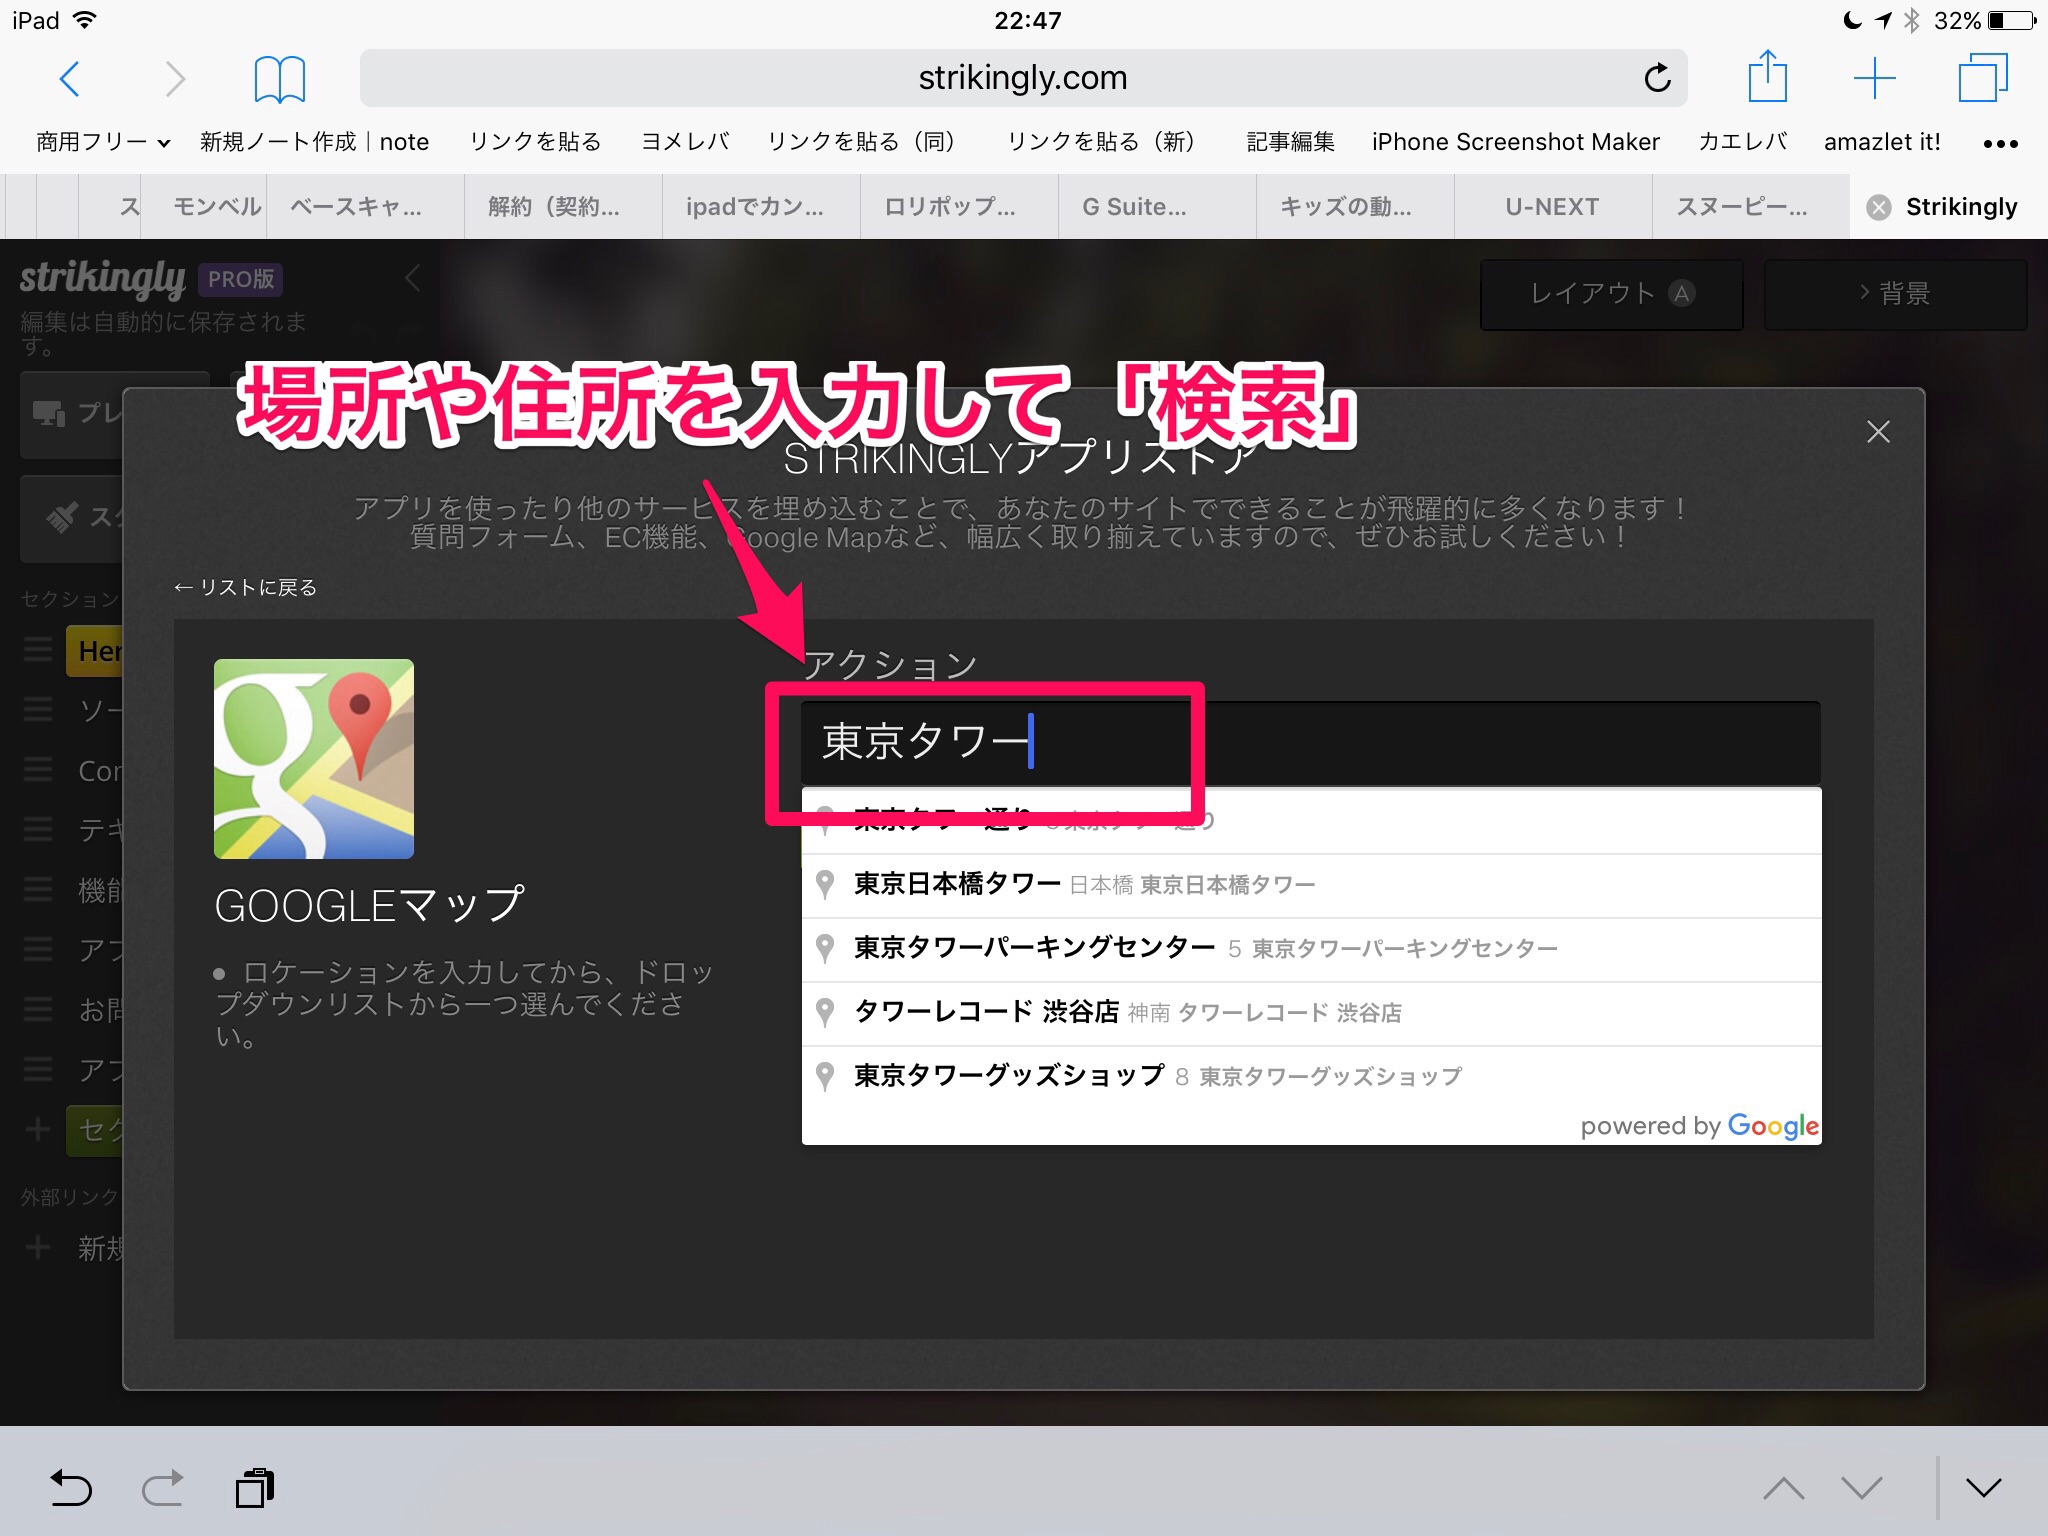Choose 東京日本橋タワー from suggestions
2048x1536 pixels.
(x=957, y=884)
